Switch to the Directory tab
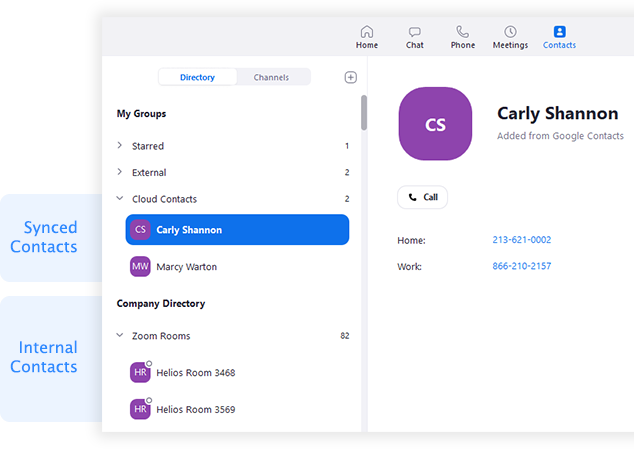The width and height of the screenshot is (634, 449). pos(197,77)
